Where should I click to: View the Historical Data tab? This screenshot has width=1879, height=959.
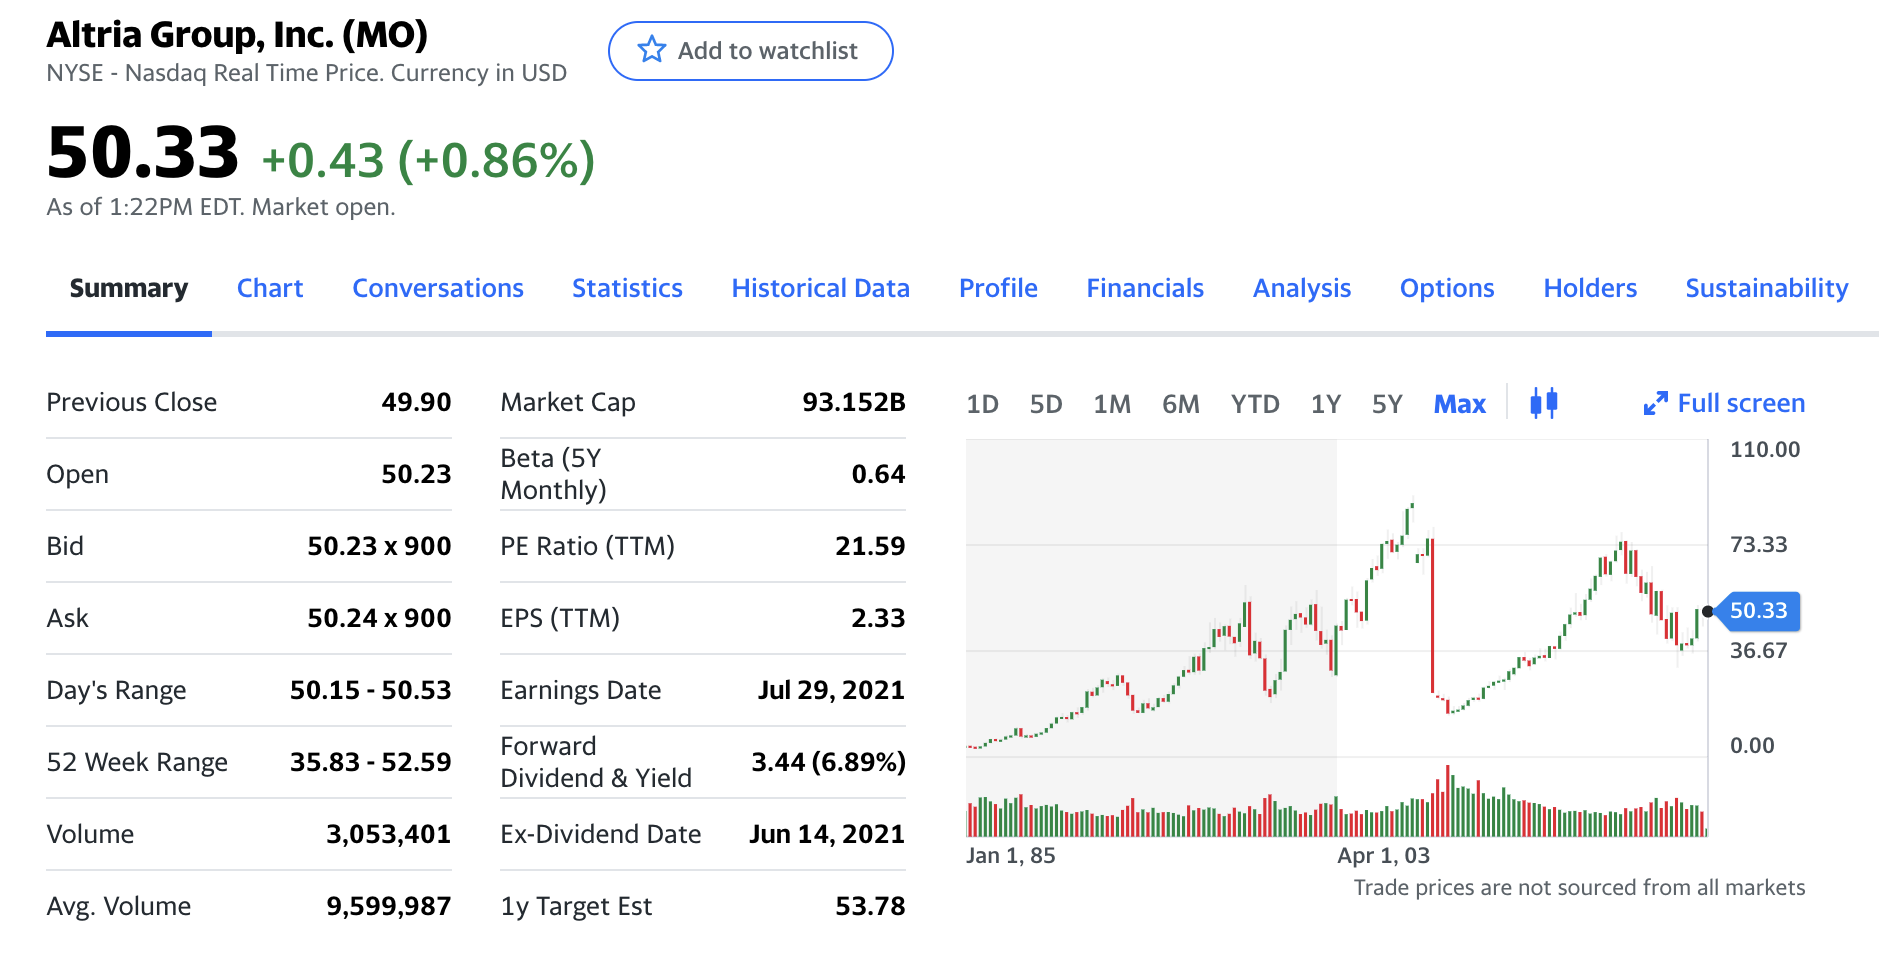click(821, 288)
